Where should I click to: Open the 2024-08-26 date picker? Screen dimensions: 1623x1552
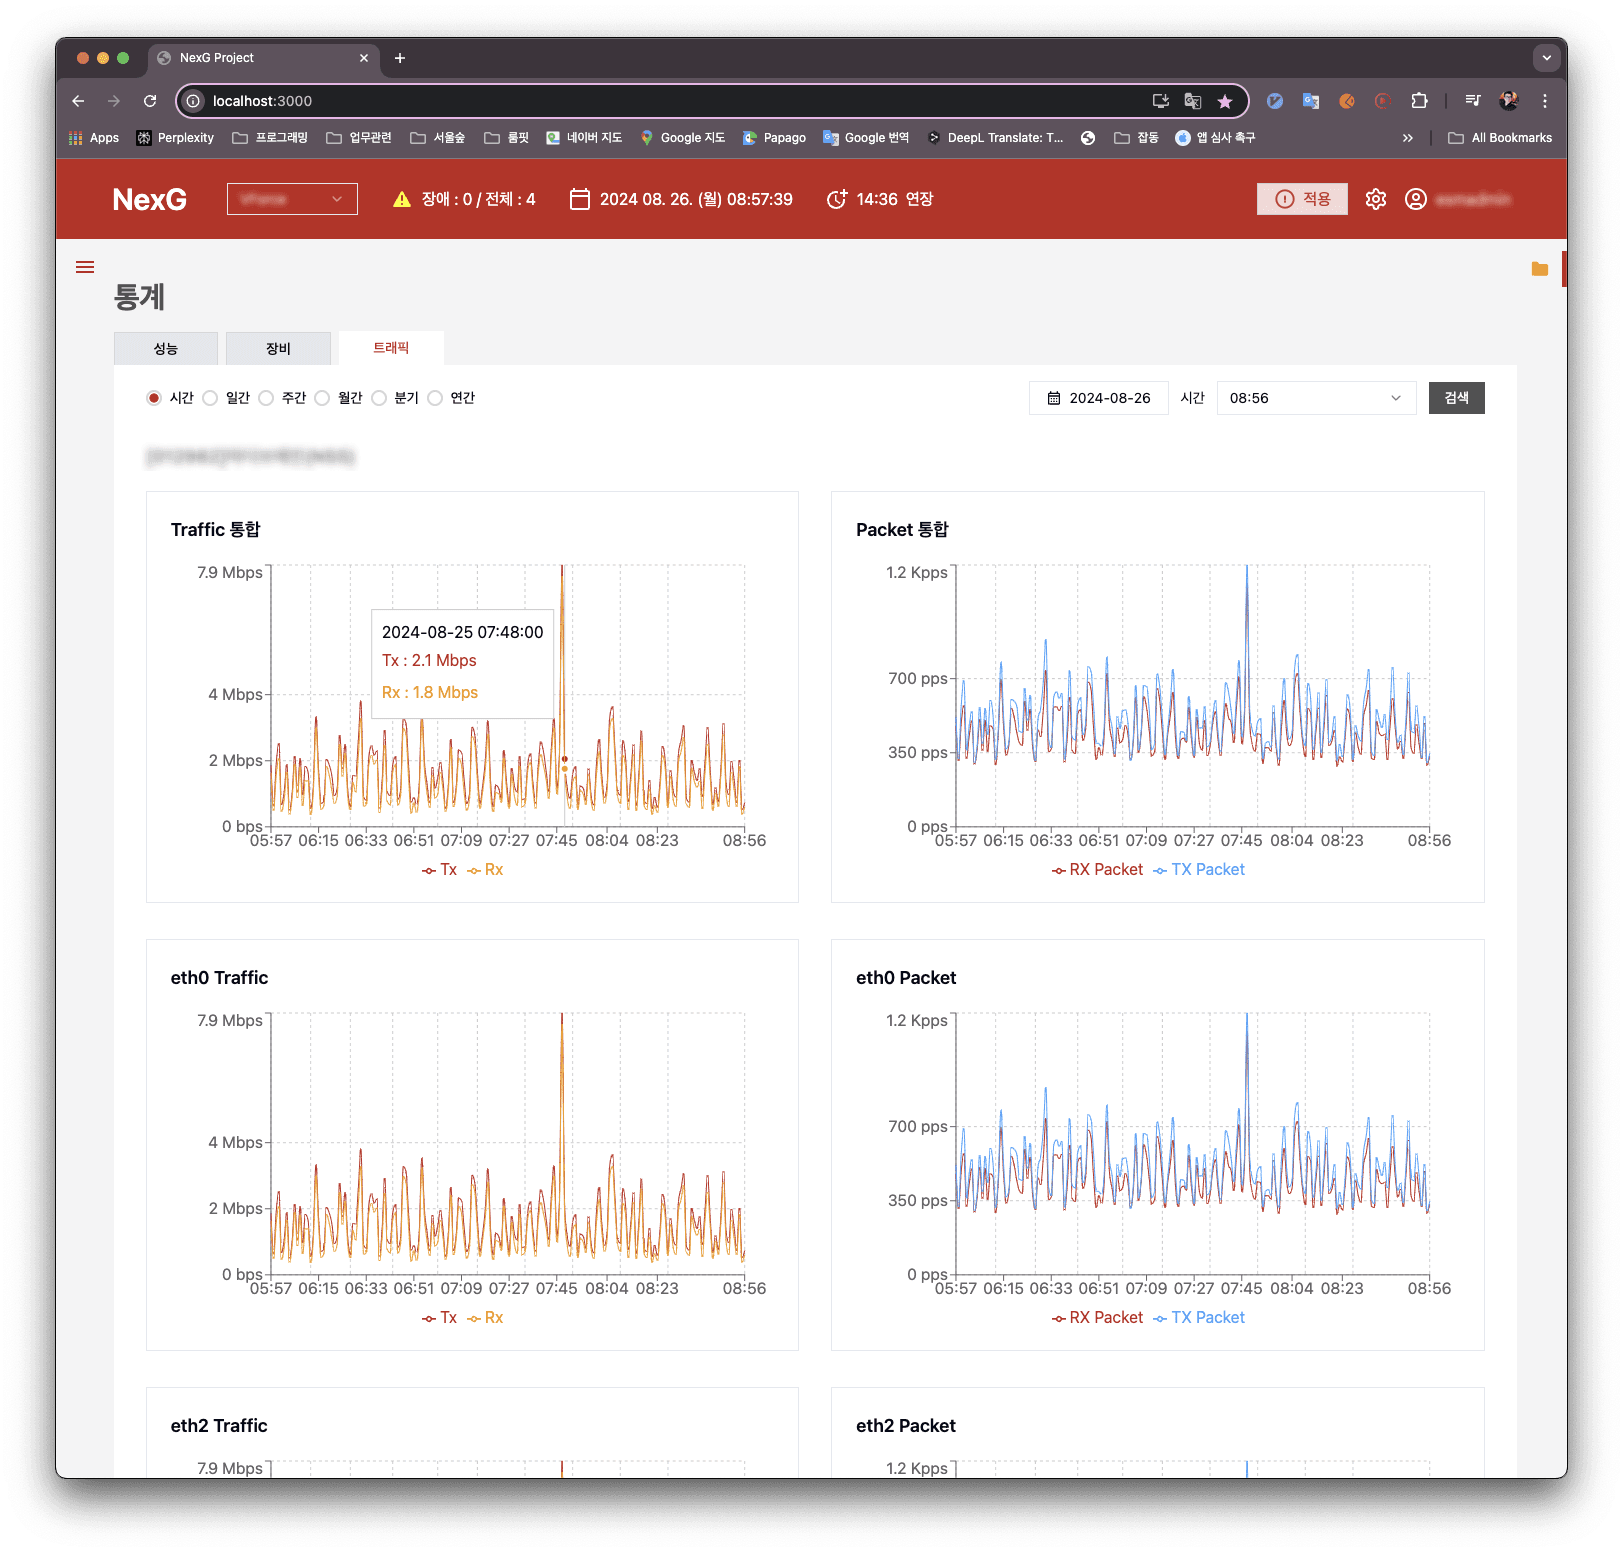coord(1099,398)
